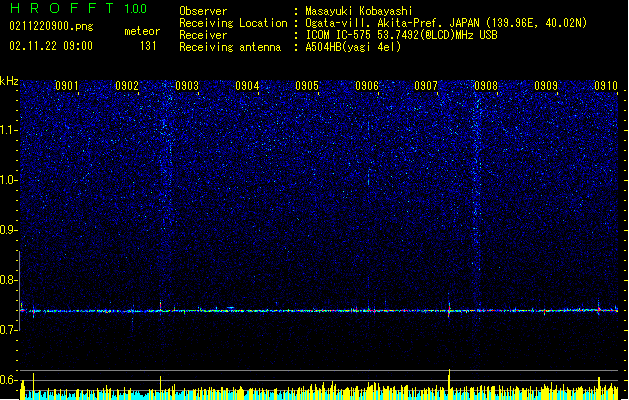Click the 0904 time marker
The image size is (629, 400).
click(x=247, y=85)
